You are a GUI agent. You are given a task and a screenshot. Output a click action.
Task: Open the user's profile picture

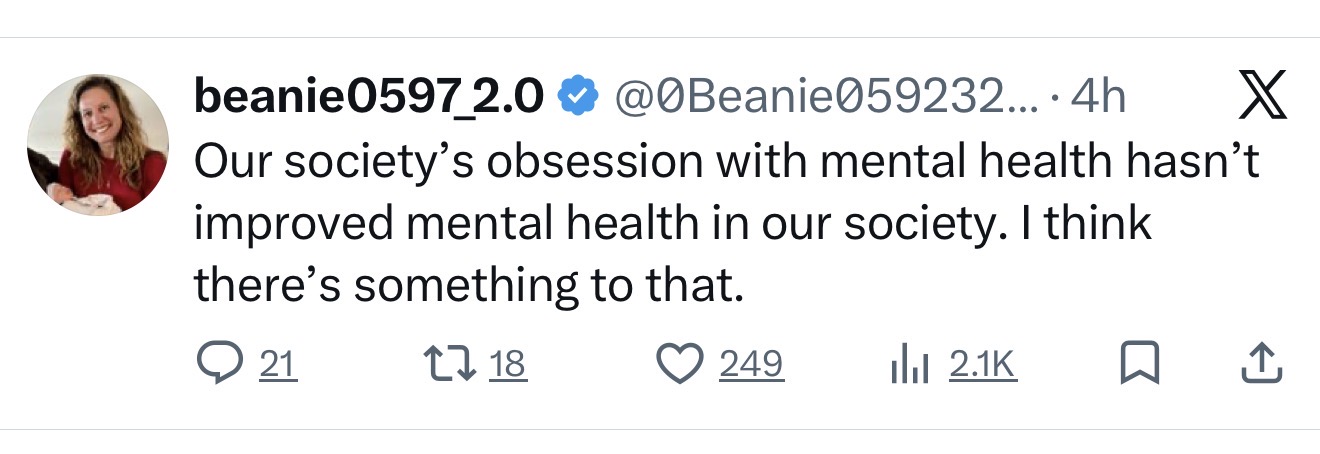(98, 145)
